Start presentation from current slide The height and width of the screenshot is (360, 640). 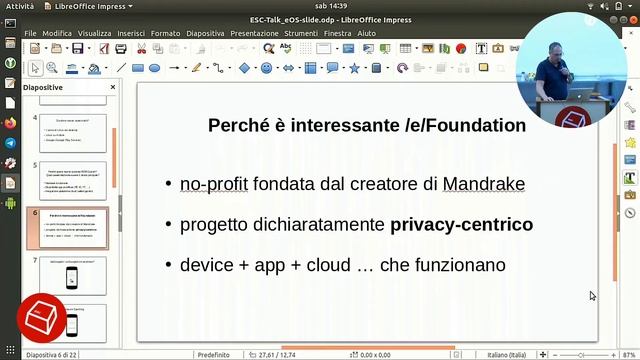[x=385, y=49]
